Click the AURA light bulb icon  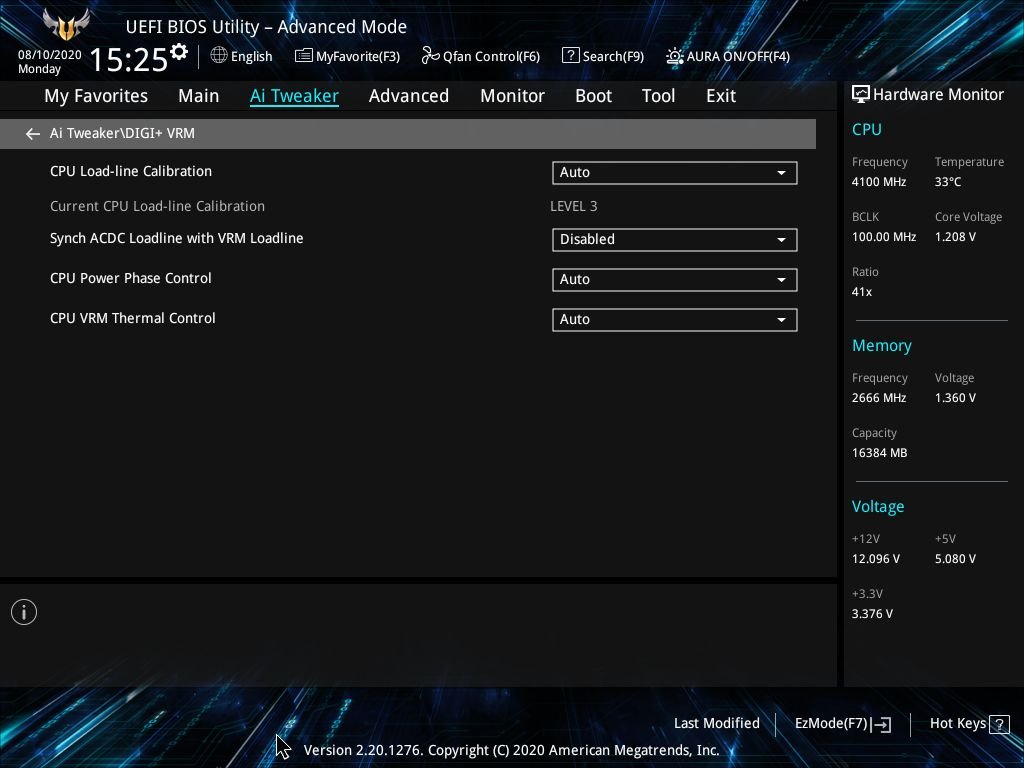point(675,56)
